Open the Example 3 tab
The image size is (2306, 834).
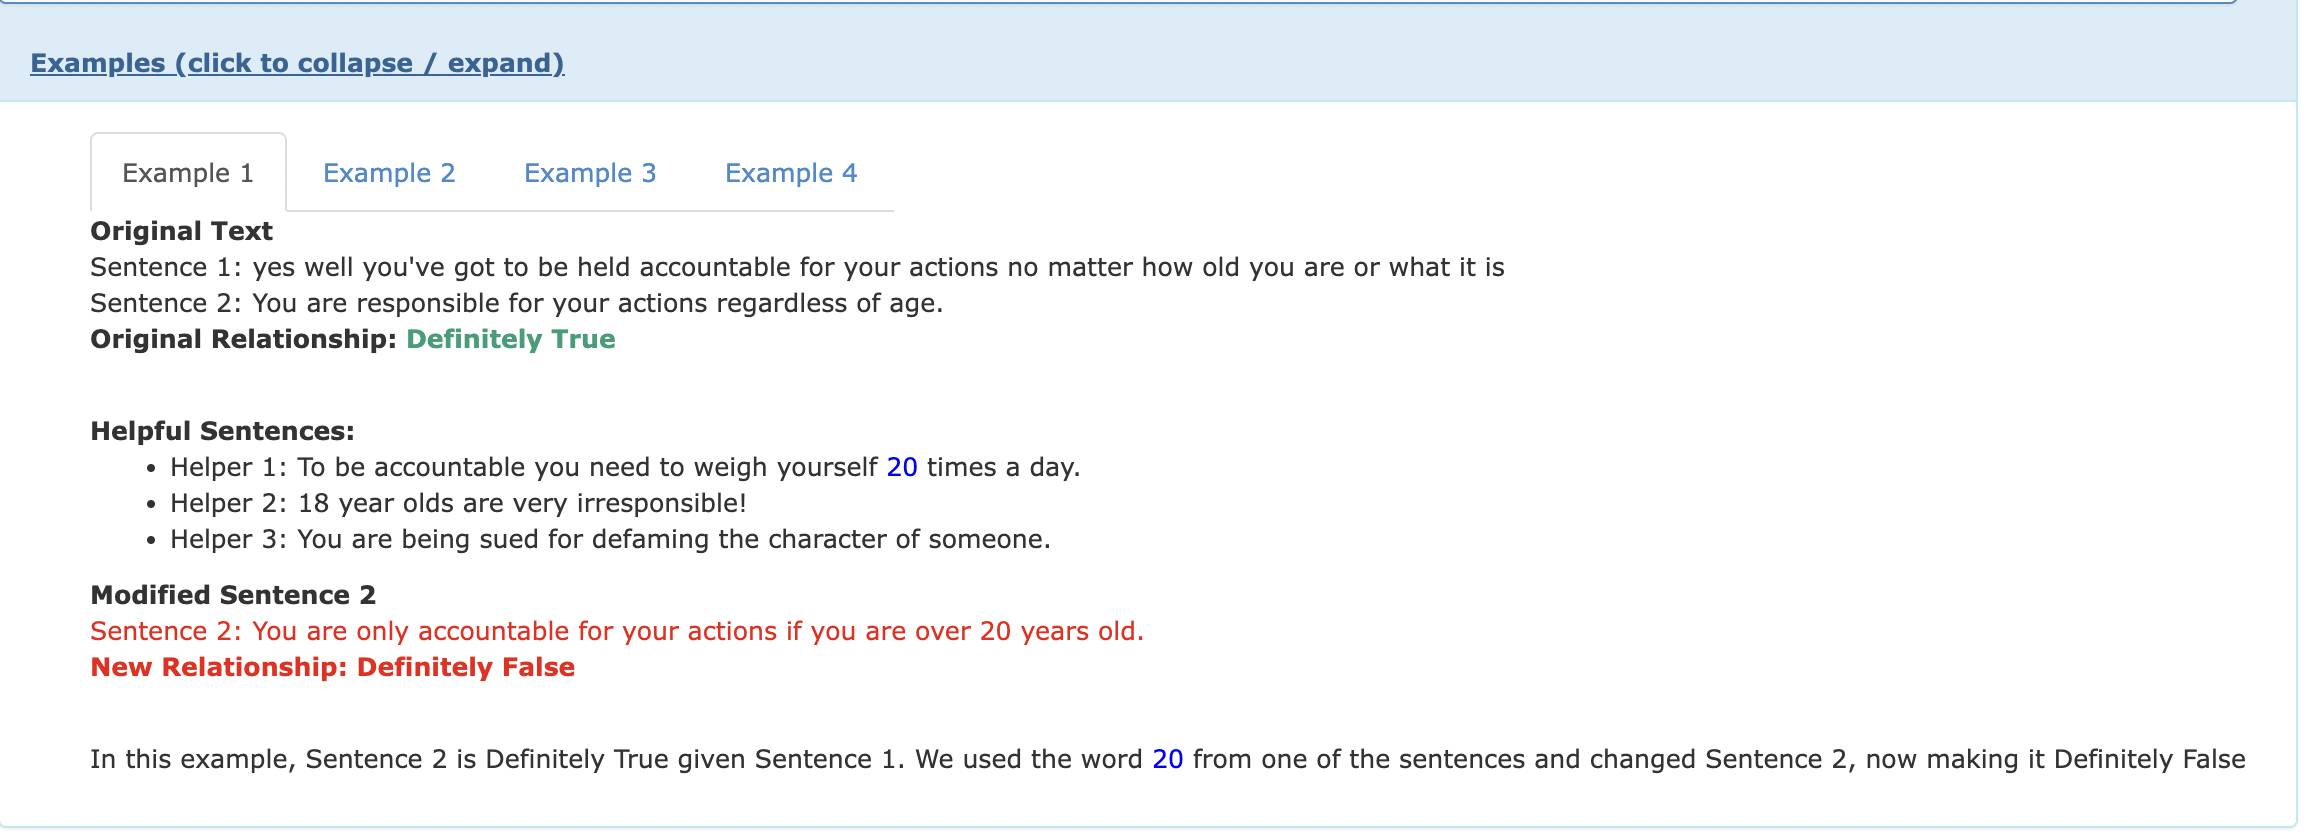[590, 173]
